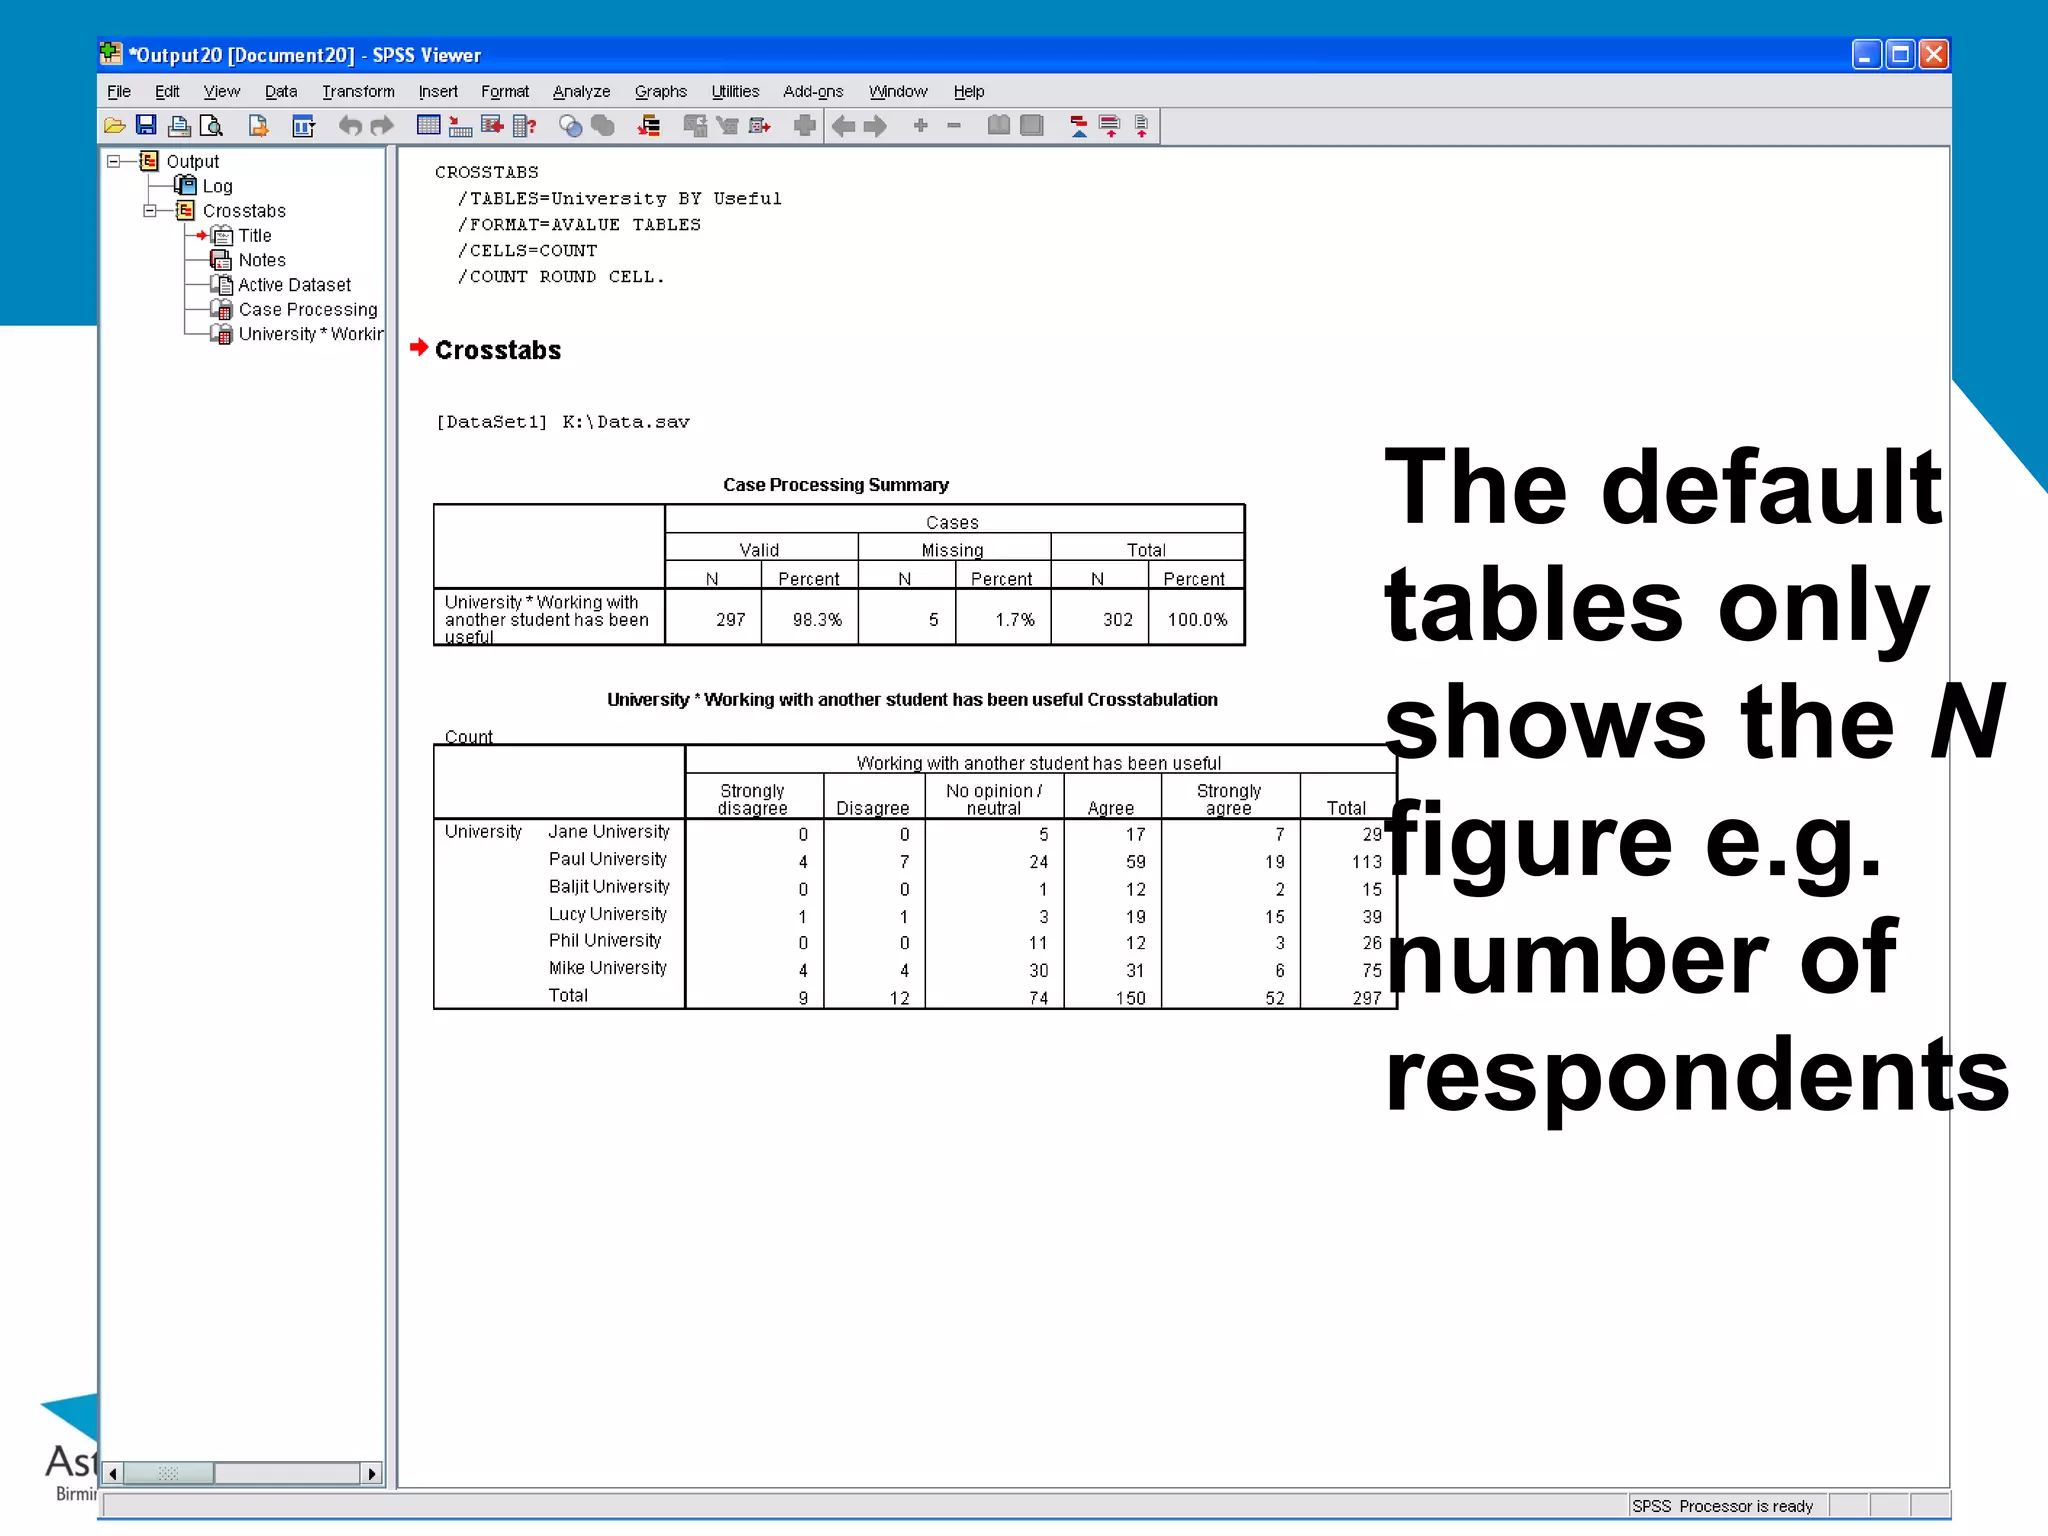Click the Use Sets overlapping circles icon
This screenshot has height=1536, width=2048.
570,126
